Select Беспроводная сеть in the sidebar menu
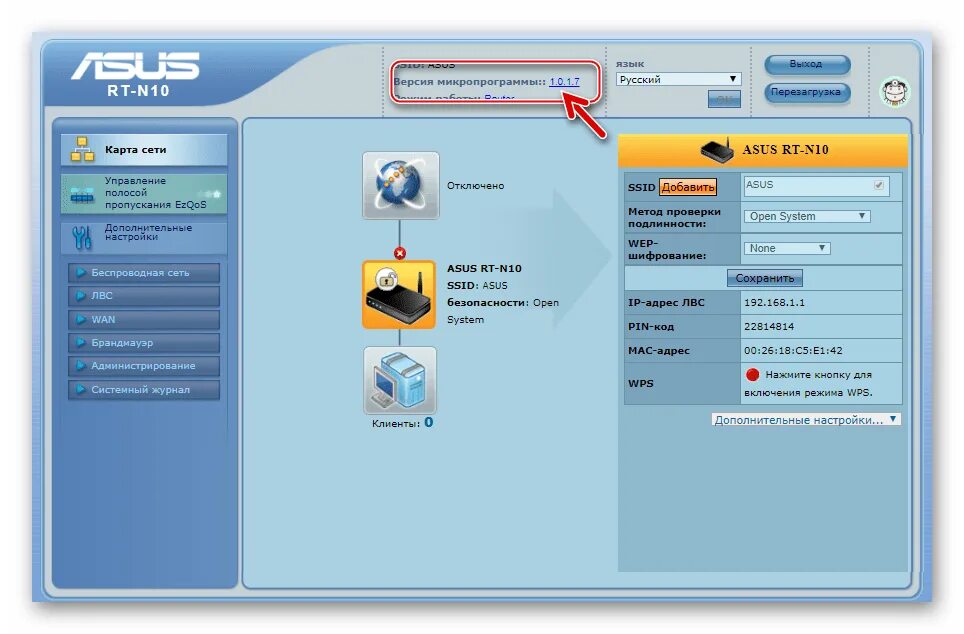 (x=143, y=272)
